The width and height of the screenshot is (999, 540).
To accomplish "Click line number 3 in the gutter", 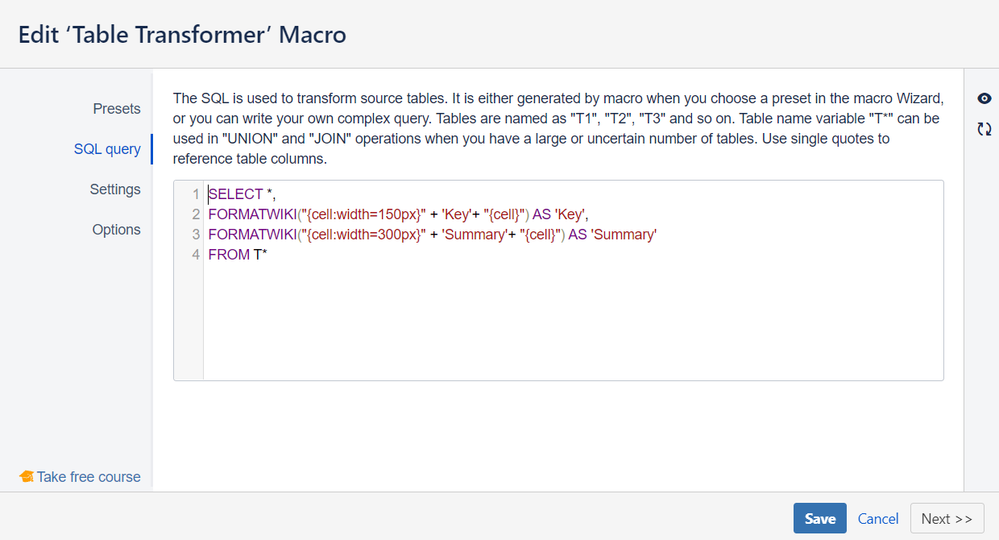I will point(196,234).
